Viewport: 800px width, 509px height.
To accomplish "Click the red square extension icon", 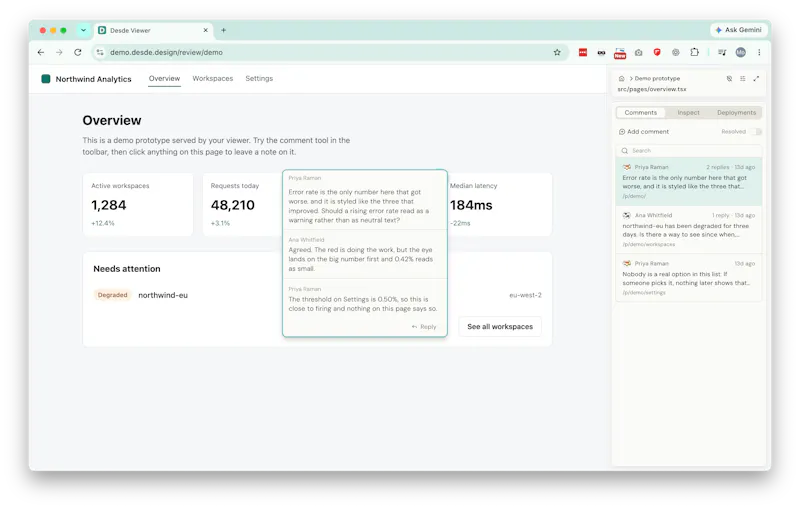I will [x=583, y=52].
